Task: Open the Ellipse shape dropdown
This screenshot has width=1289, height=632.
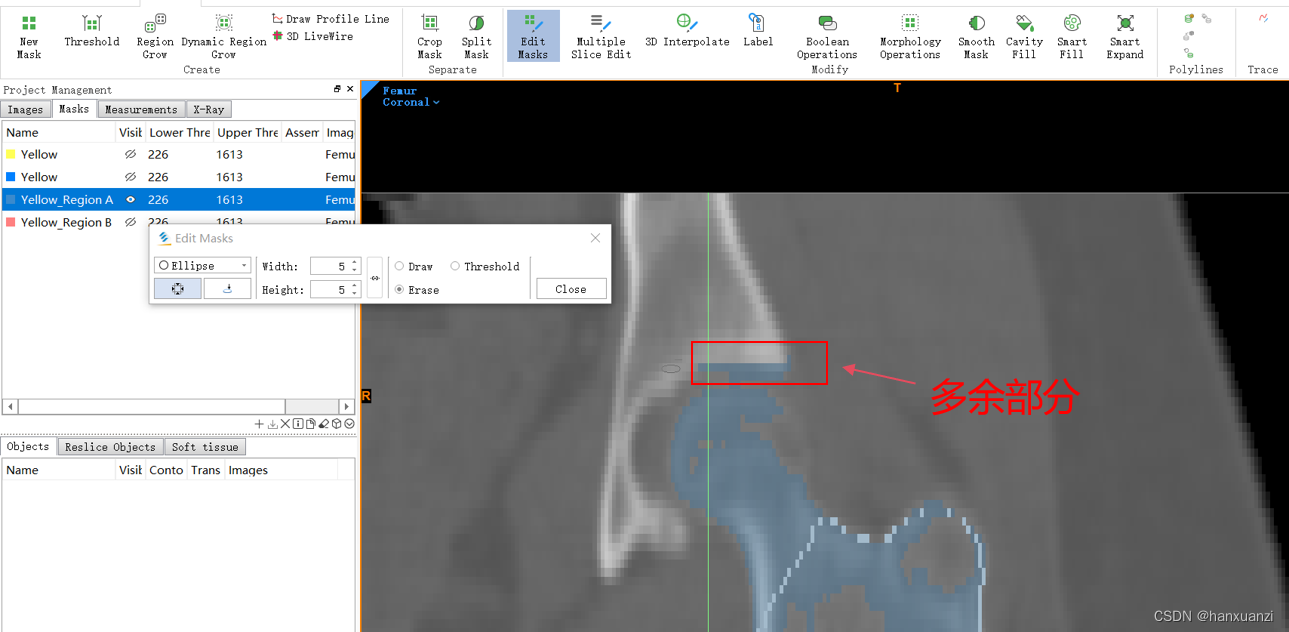Action: [x=203, y=266]
